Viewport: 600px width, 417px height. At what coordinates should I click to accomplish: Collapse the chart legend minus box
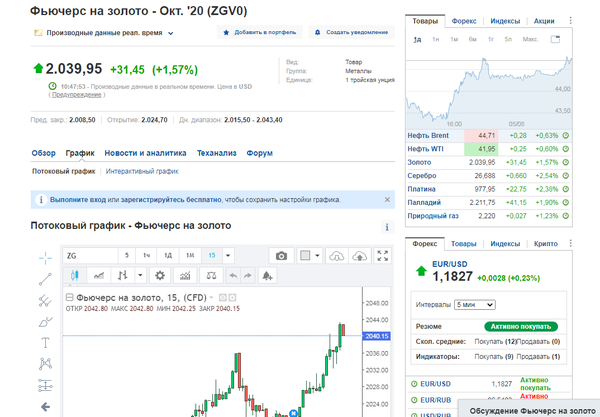tap(69, 297)
